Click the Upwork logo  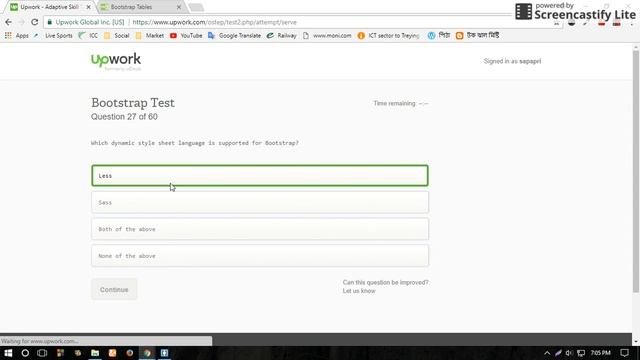coord(116,61)
